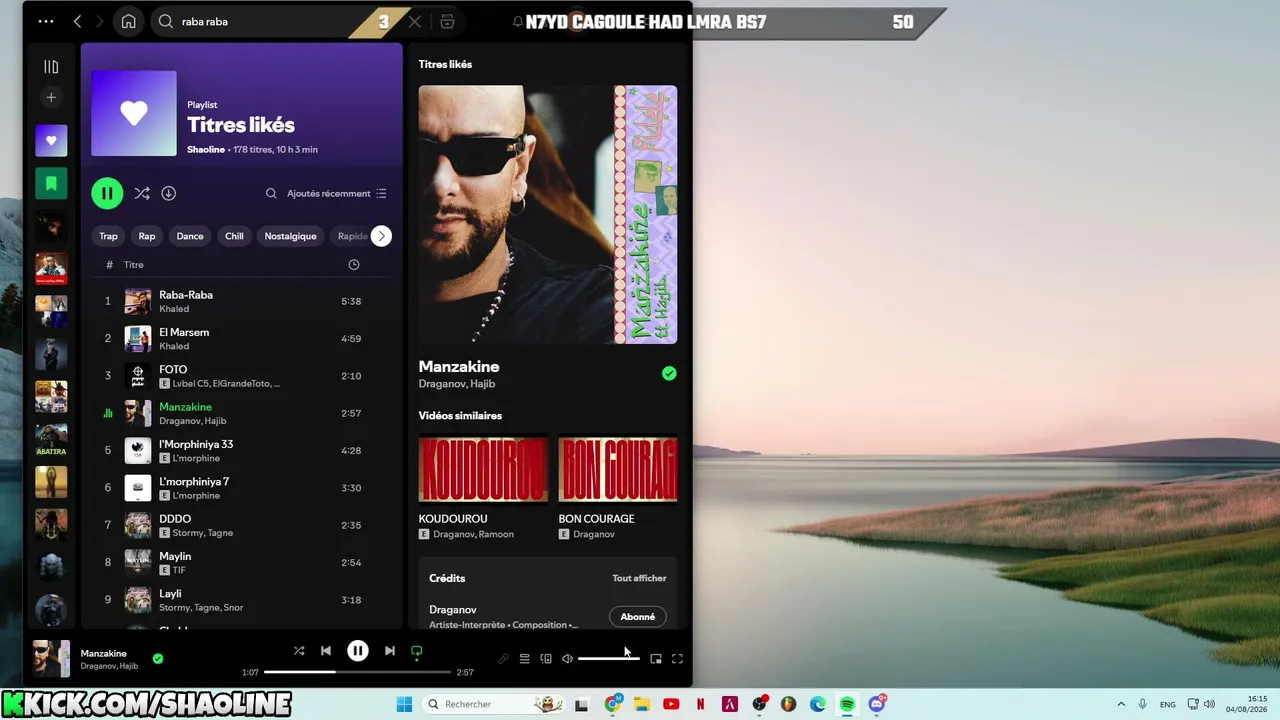Toggle liked checkmark beside Manzakine in player bar
Screen dimensions: 1280x720
point(158,659)
